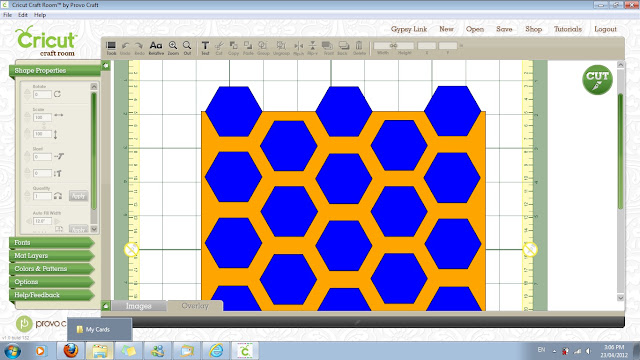Click the Delete trash icon
The width and height of the screenshot is (640, 360).
[359, 48]
